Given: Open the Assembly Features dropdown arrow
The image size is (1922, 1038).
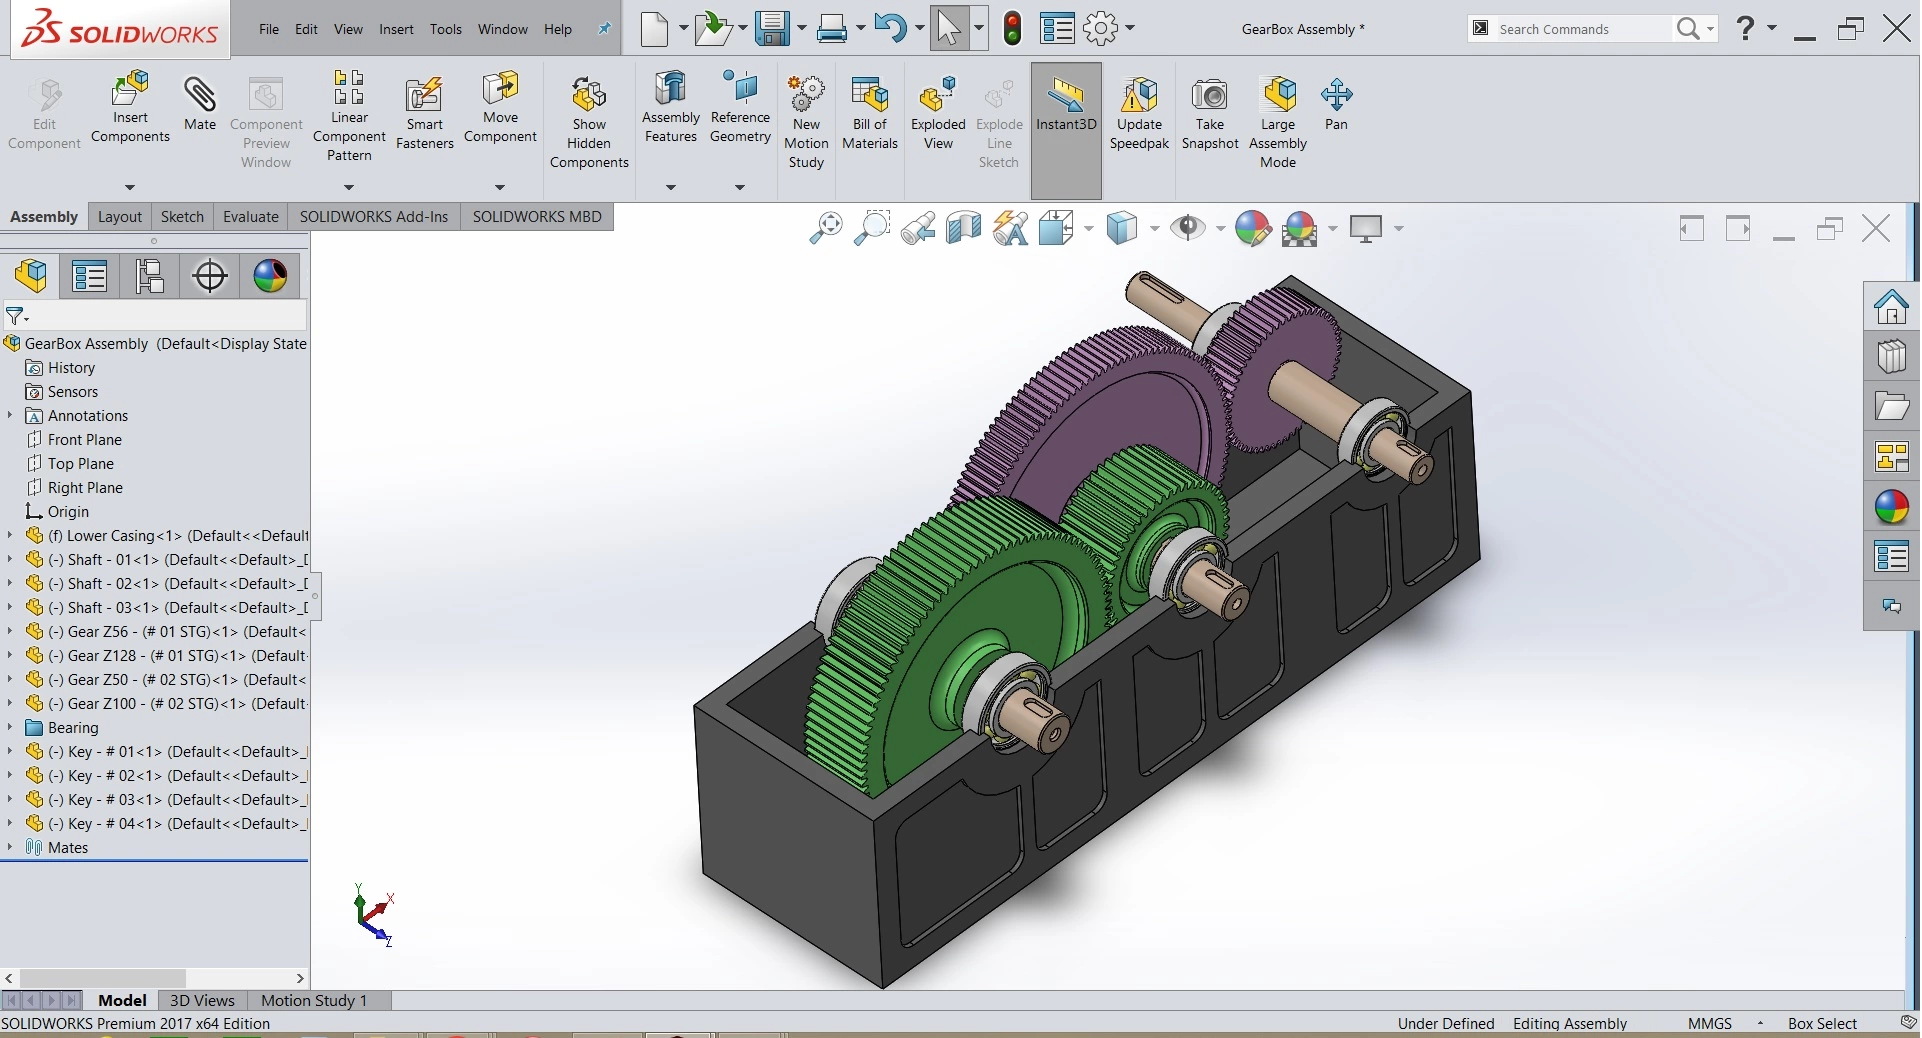Looking at the screenshot, I should (671, 187).
